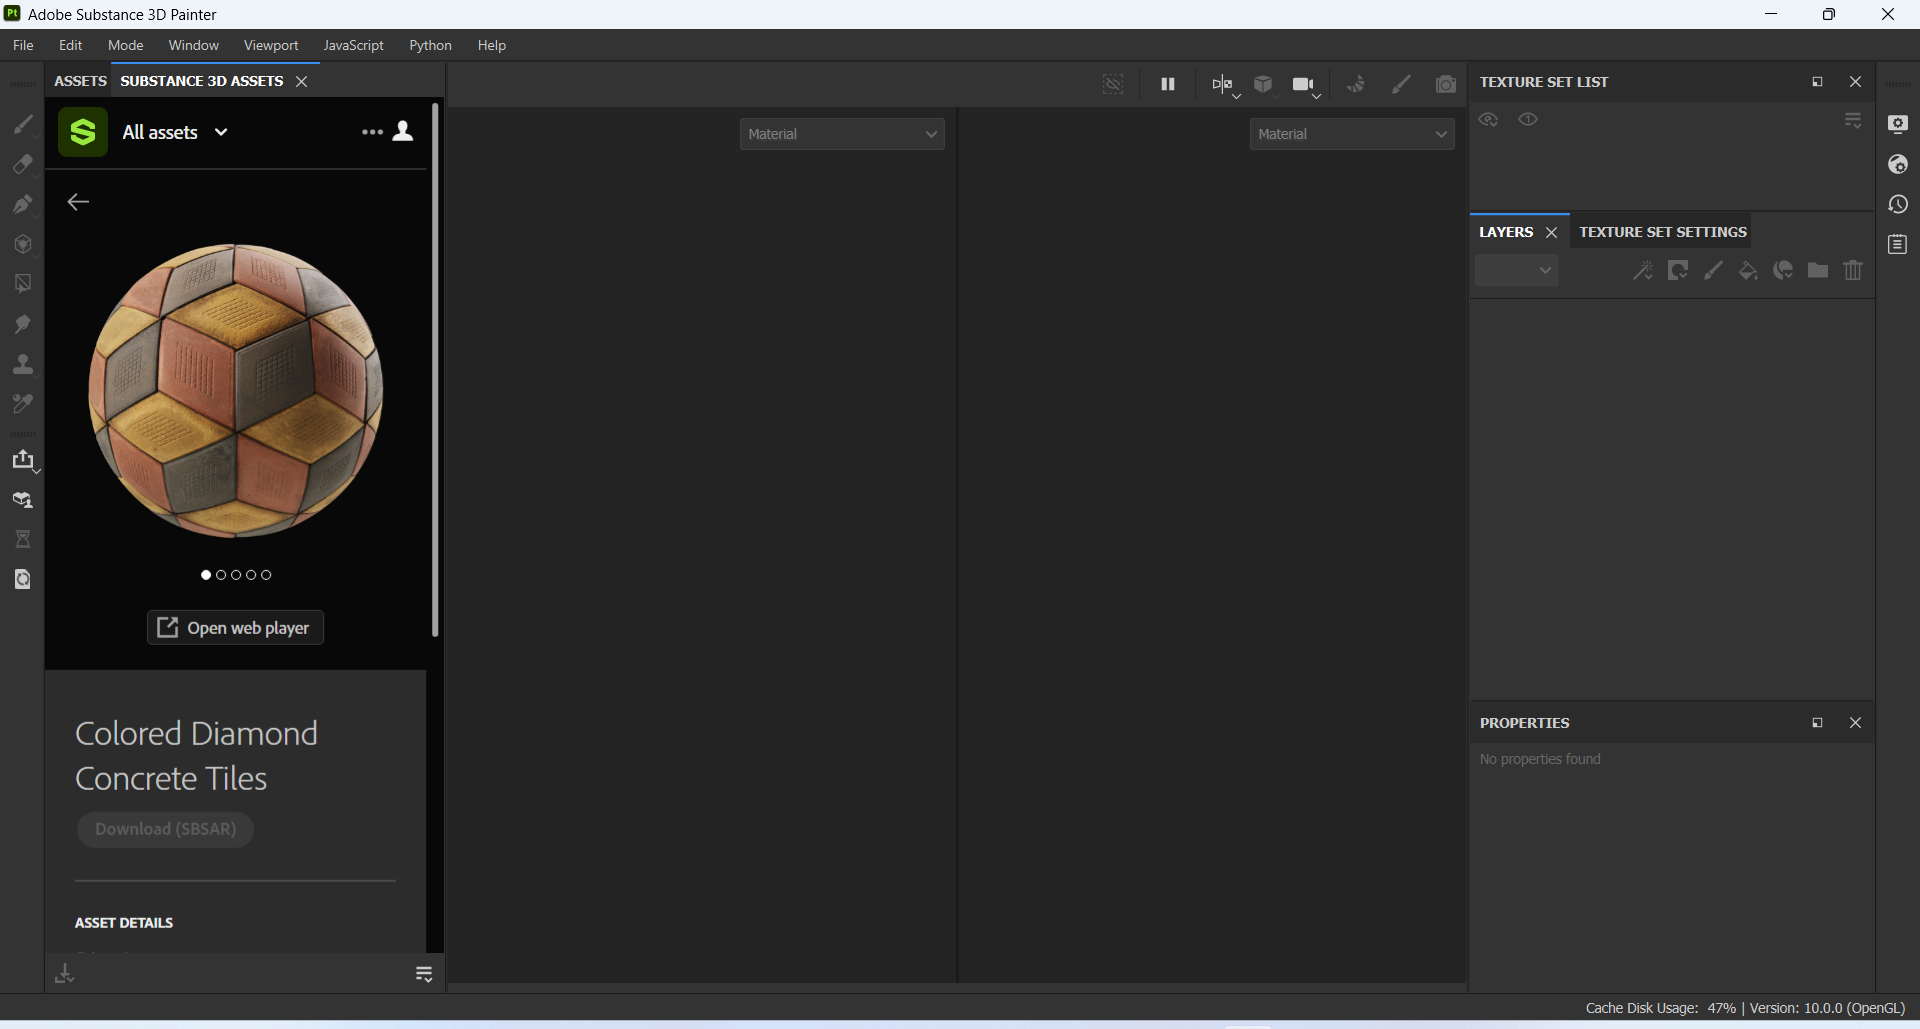This screenshot has width=1920, height=1029.
Task: Click the Colored Diamond Concrete Tiles sphere preview
Action: click(236, 391)
